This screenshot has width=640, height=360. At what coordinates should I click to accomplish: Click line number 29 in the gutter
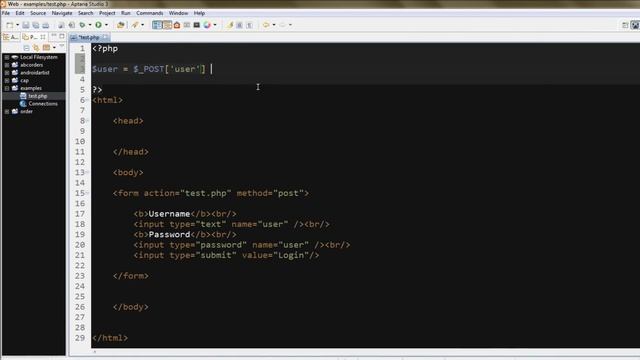80,338
